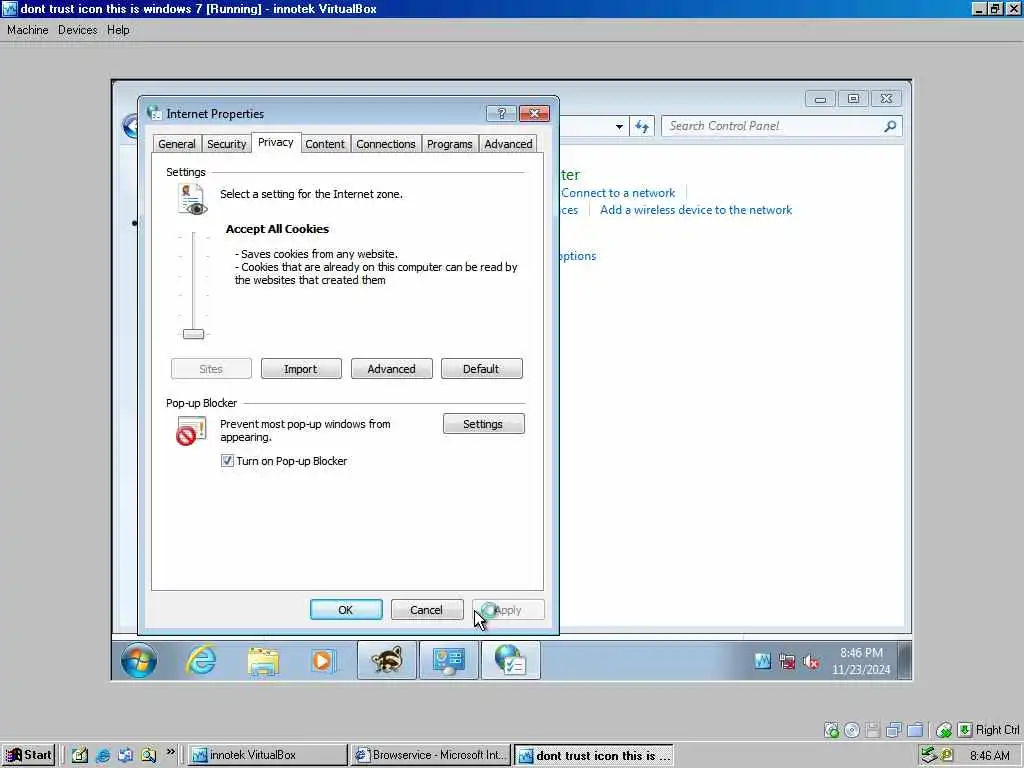Click the privacy level slider thumb
This screenshot has height=768, width=1024.
point(193,334)
